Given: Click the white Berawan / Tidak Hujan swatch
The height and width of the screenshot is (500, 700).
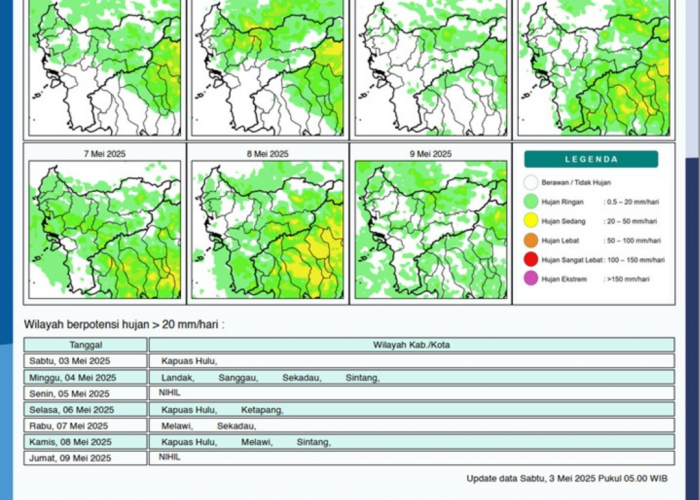Looking at the screenshot, I should [531, 183].
